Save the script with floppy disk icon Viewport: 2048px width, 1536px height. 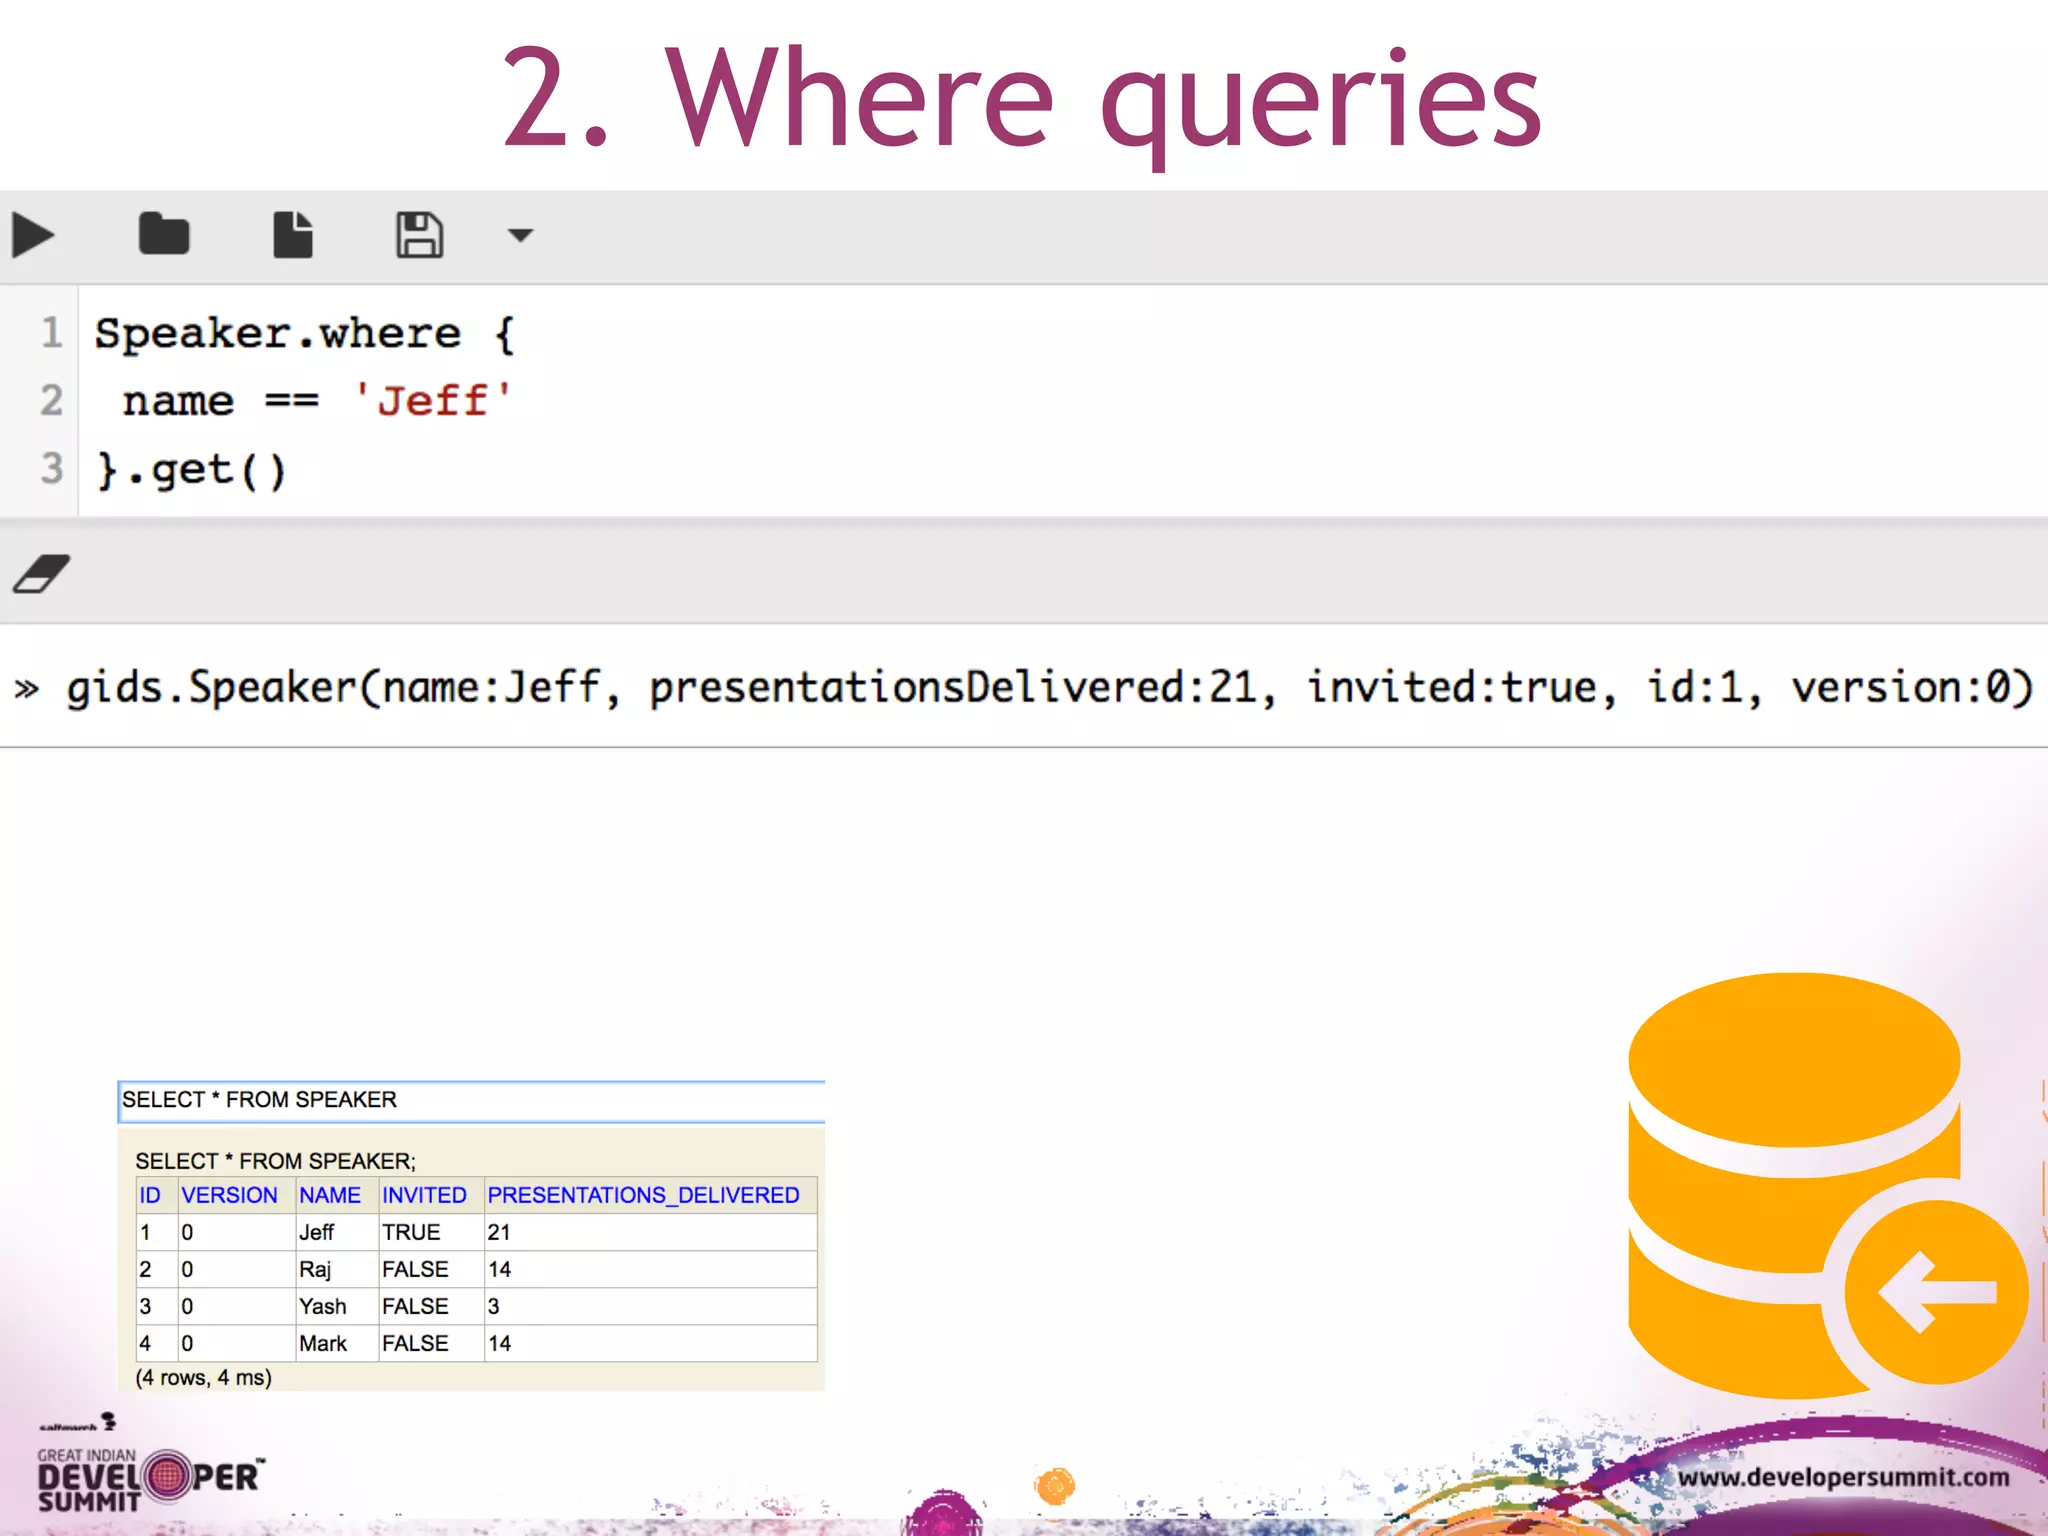click(x=419, y=235)
